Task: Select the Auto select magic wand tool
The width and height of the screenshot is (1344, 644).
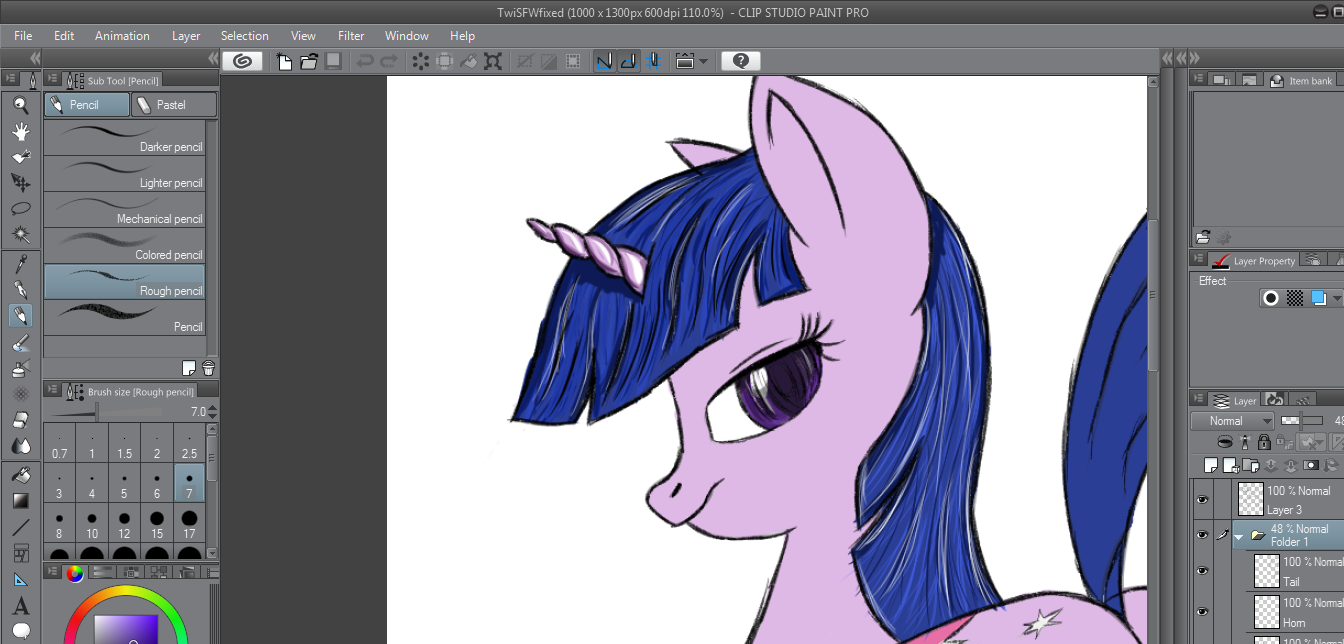Action: (x=21, y=235)
